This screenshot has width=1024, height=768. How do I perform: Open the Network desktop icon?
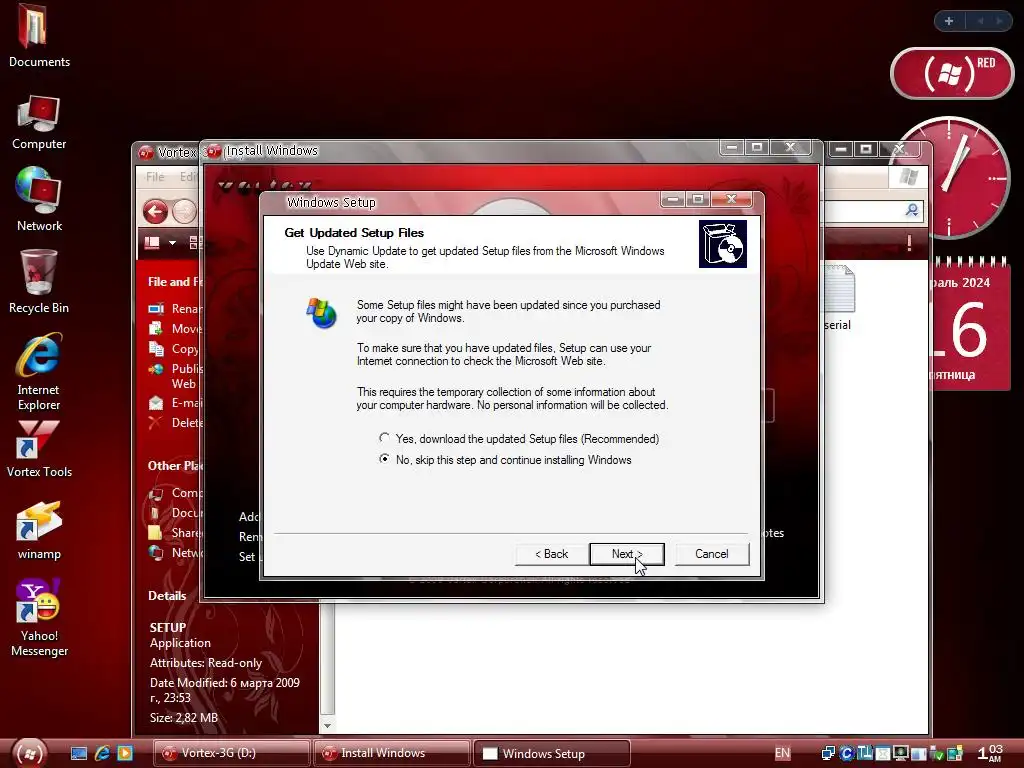tap(39, 199)
